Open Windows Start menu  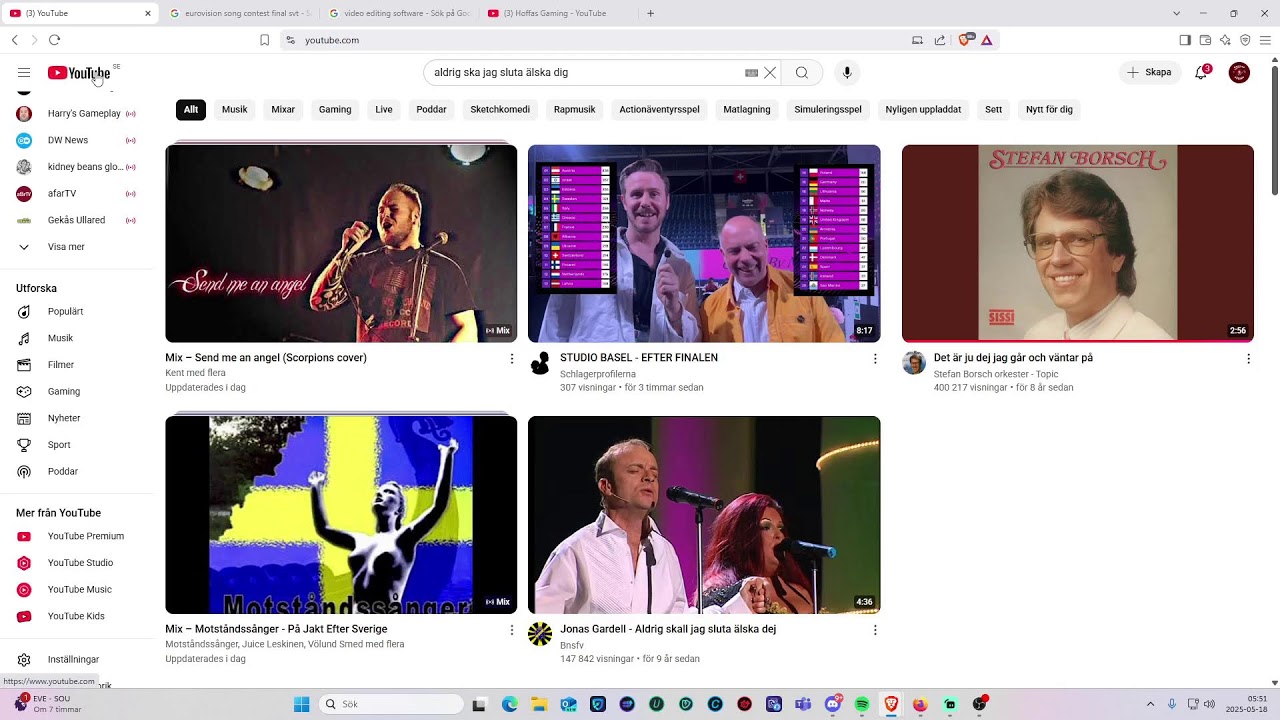pos(301,704)
